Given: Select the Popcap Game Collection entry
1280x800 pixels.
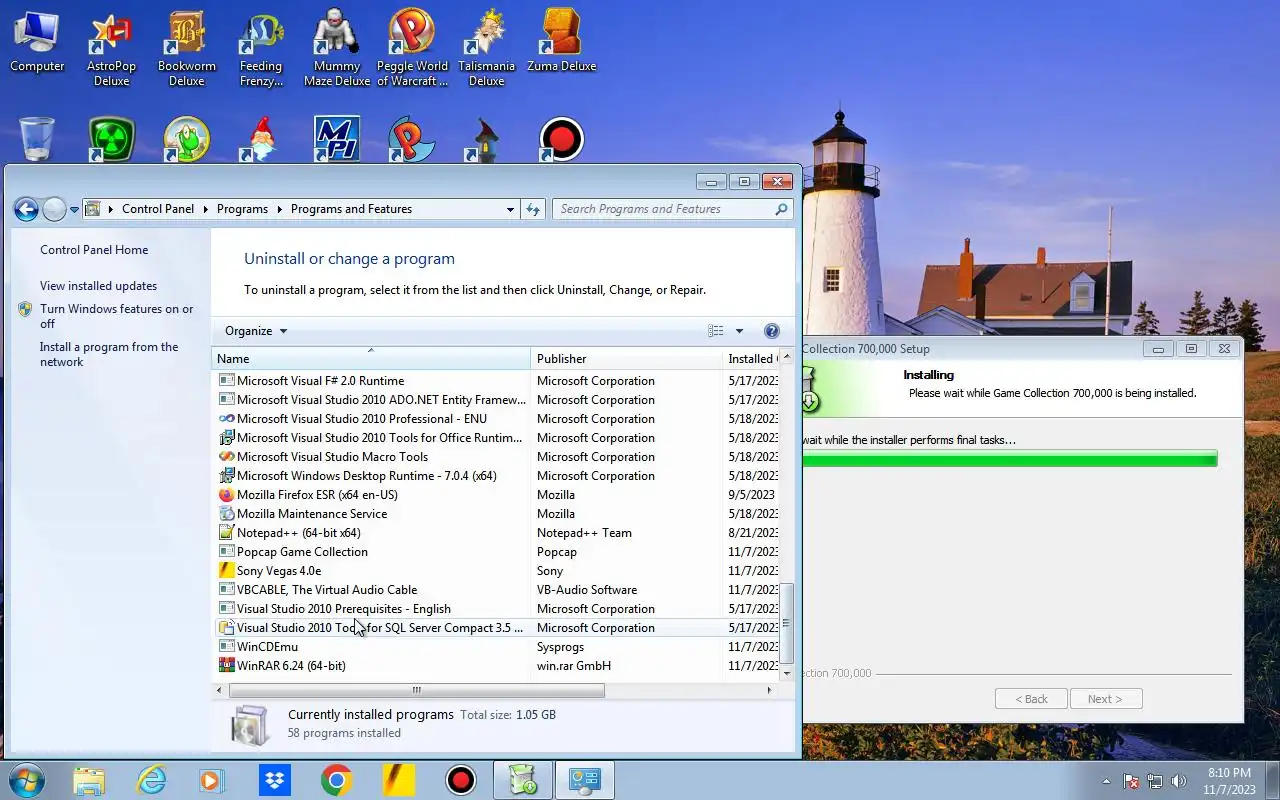Looking at the screenshot, I should [497, 552].
